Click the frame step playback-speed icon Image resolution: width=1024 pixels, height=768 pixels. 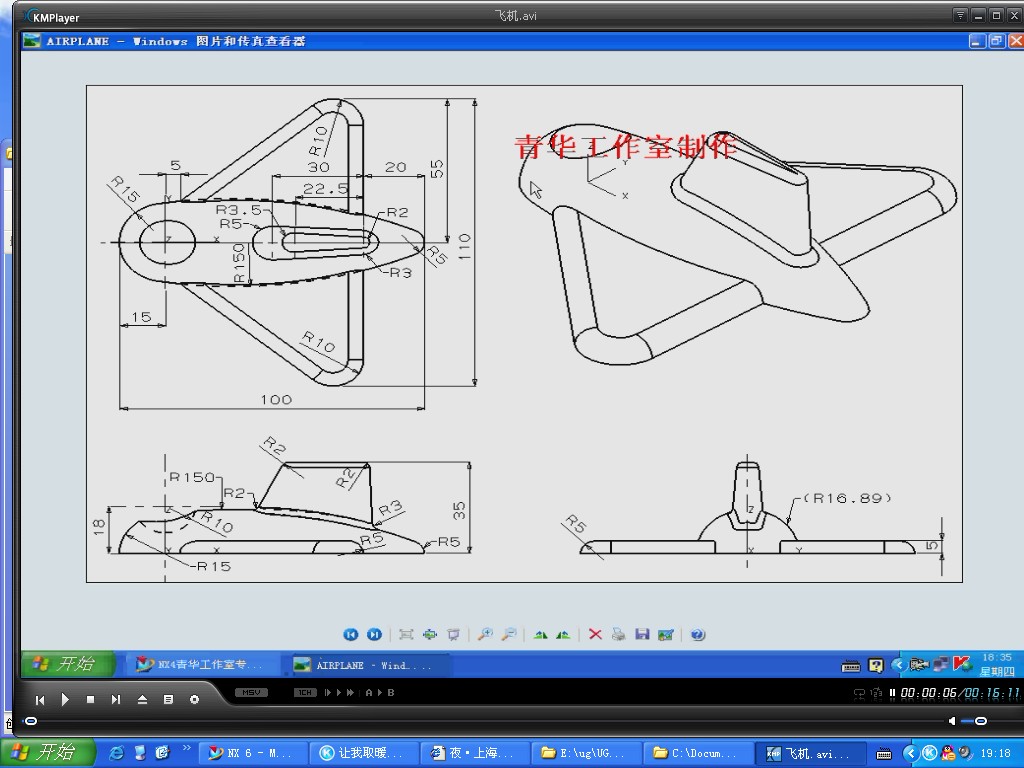tap(328, 692)
